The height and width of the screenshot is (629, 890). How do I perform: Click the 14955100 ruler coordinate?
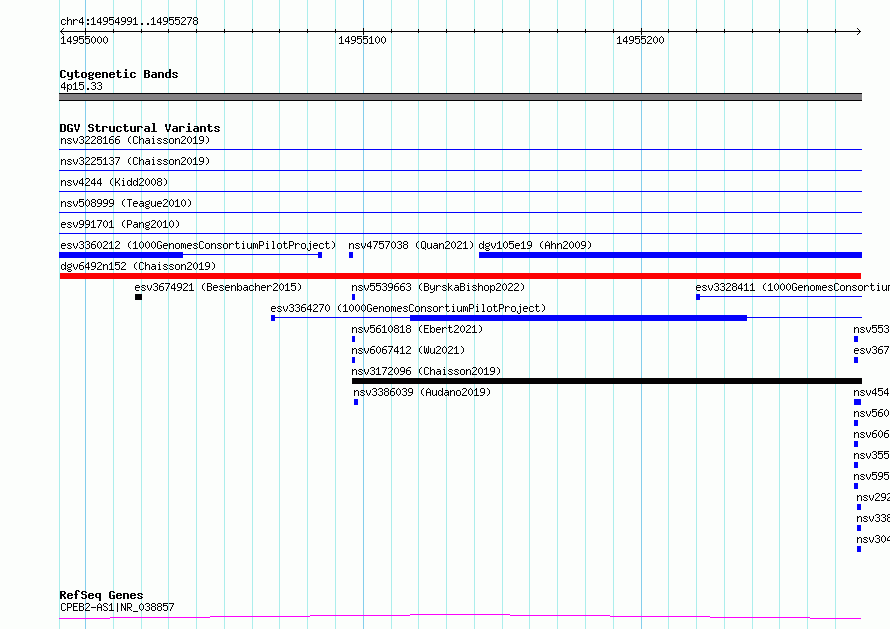[x=362, y=40]
